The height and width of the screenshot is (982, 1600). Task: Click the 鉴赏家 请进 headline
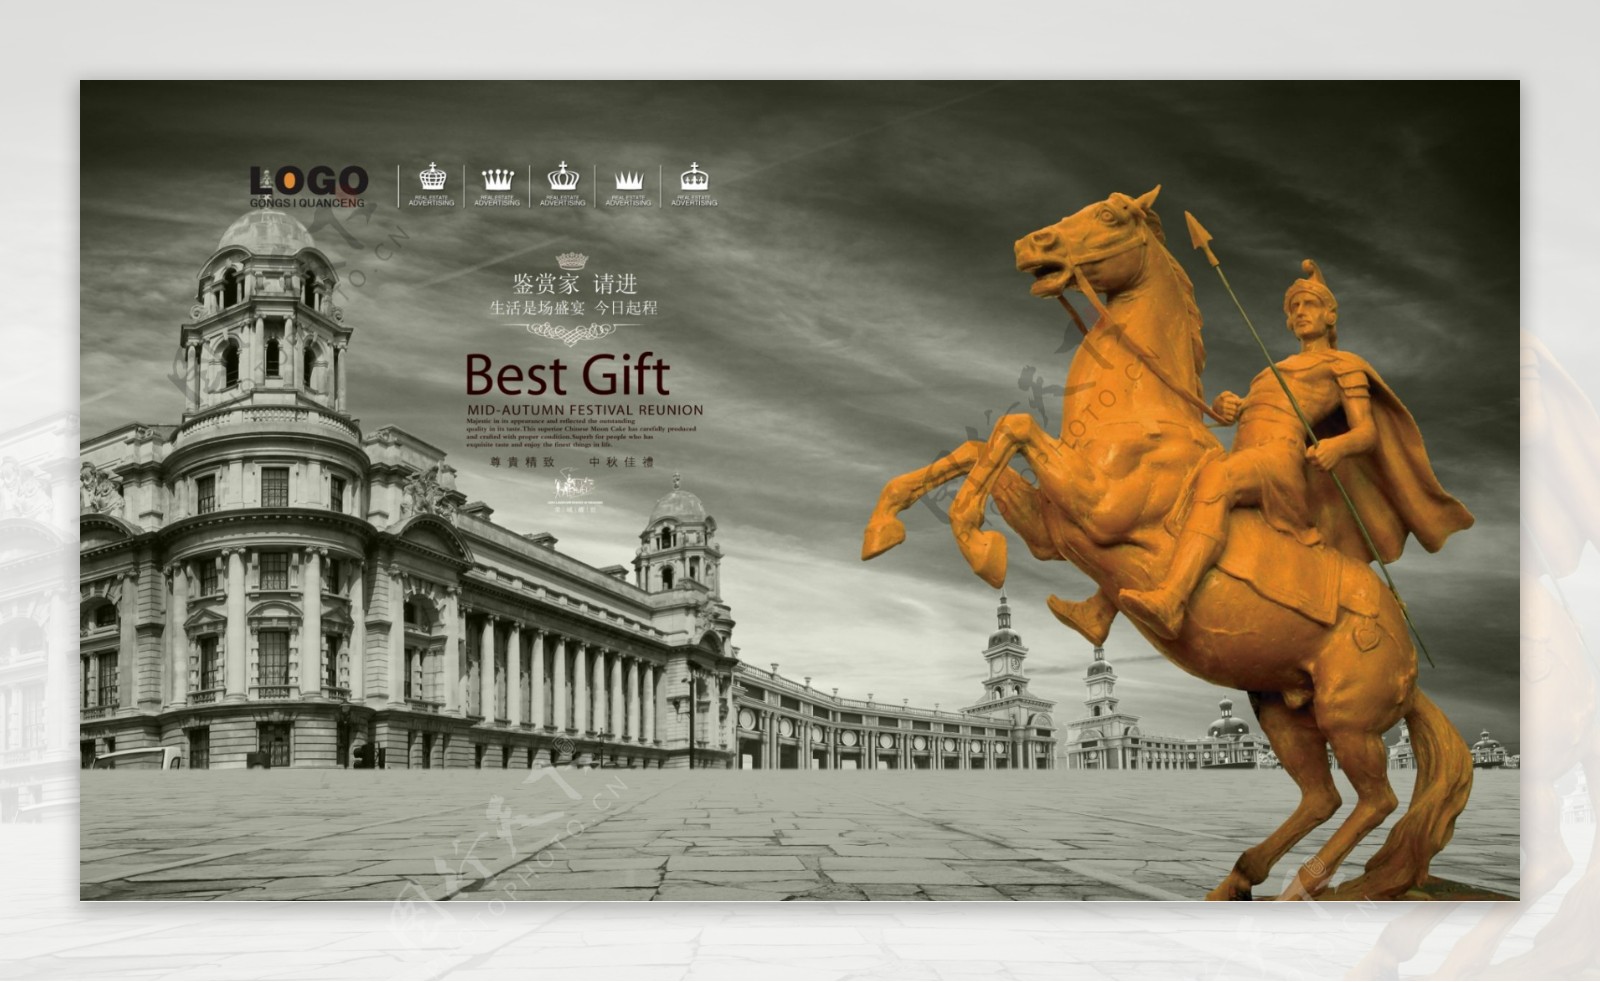point(574,284)
